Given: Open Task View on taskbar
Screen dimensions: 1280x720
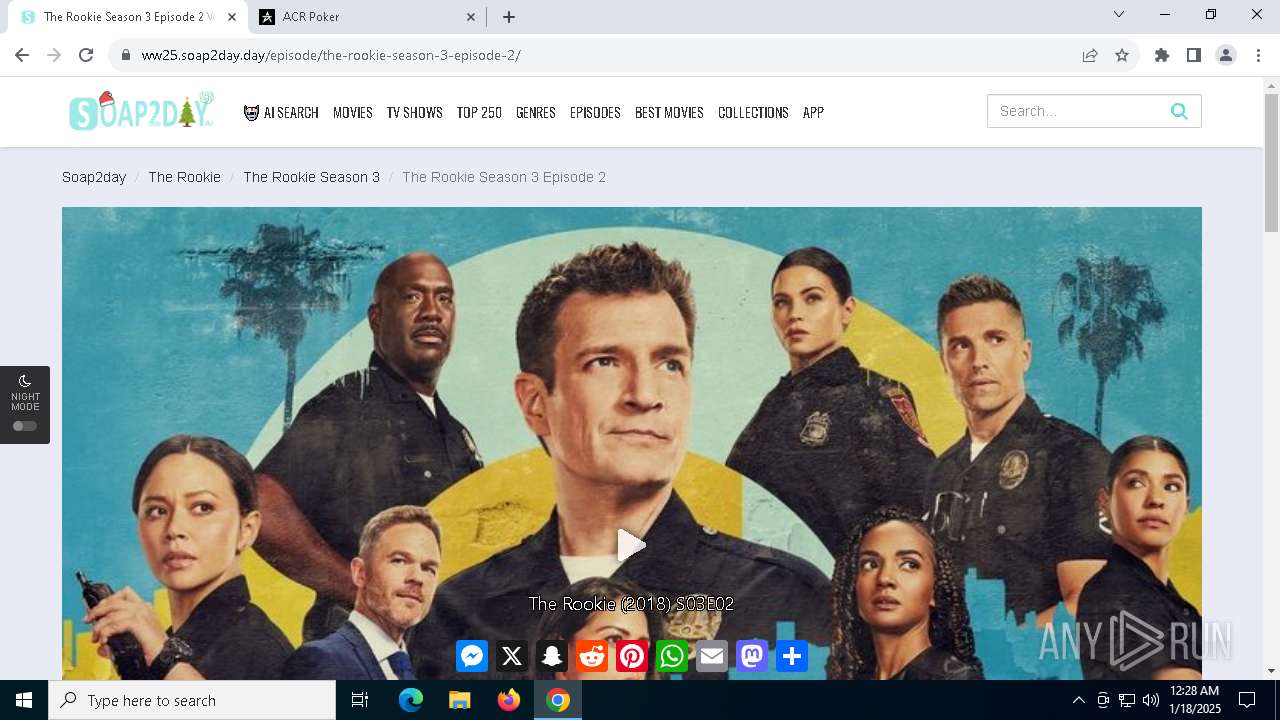Looking at the screenshot, I should coord(360,700).
